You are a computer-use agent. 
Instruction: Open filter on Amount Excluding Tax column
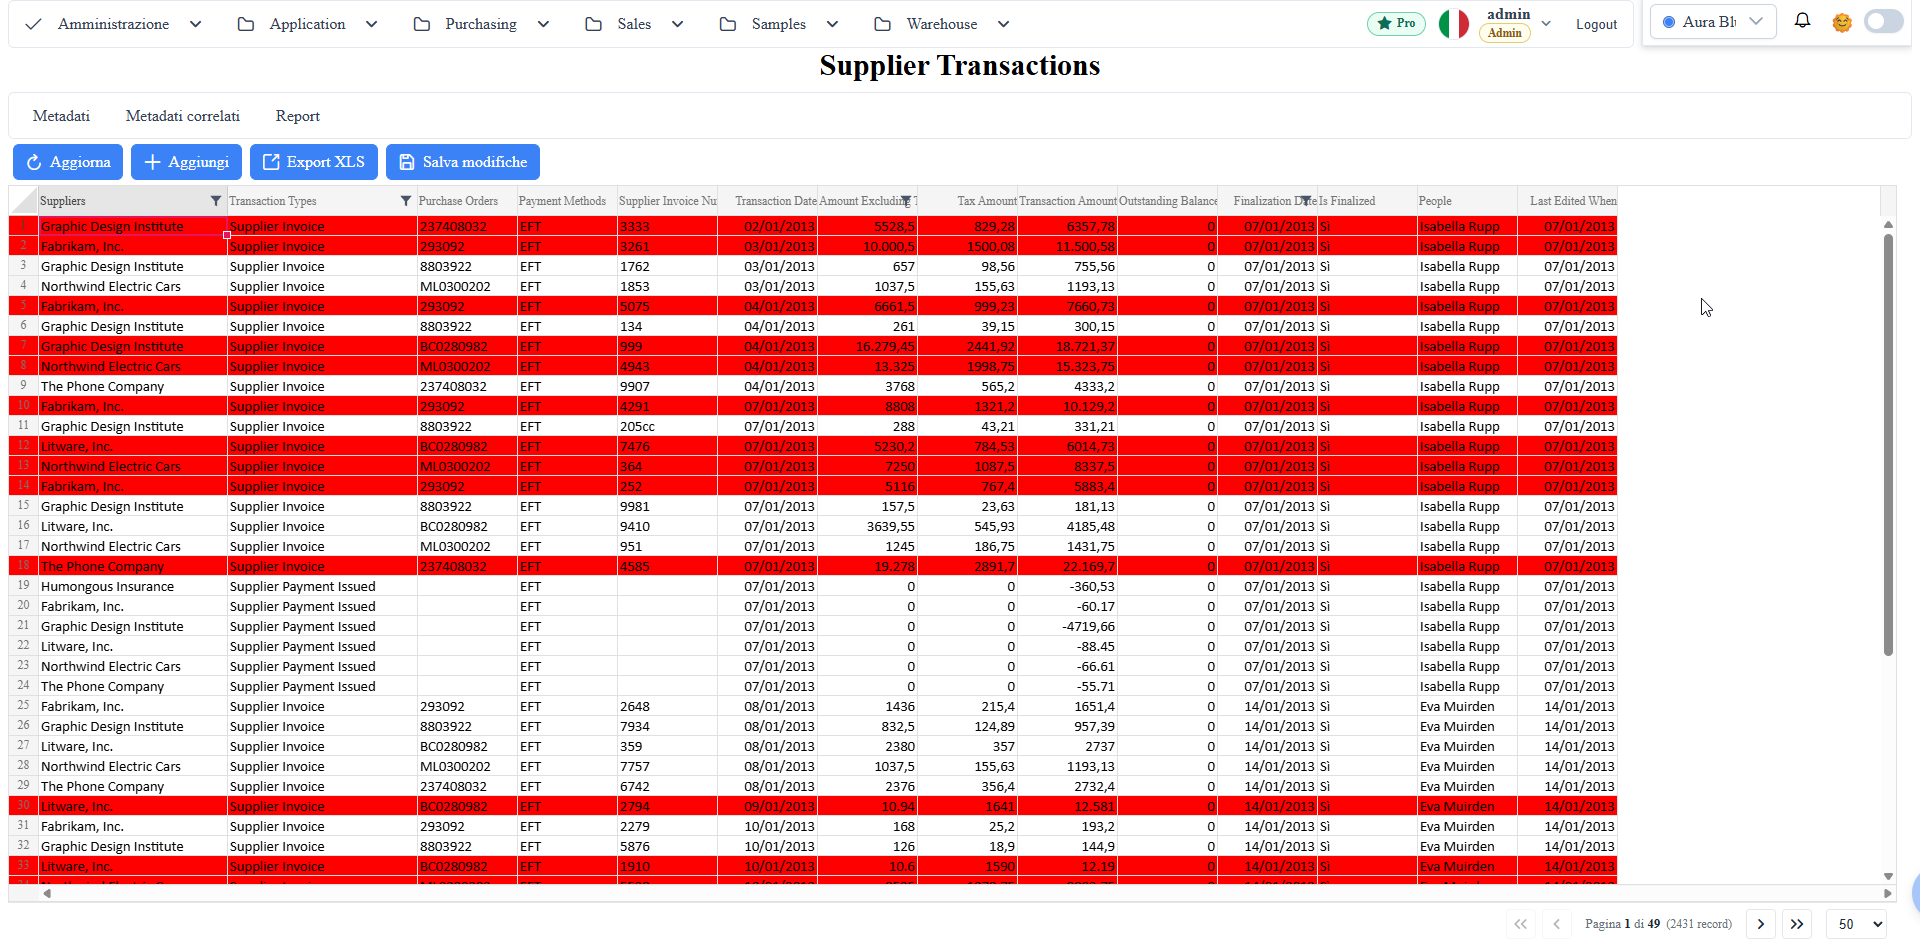[x=906, y=201]
